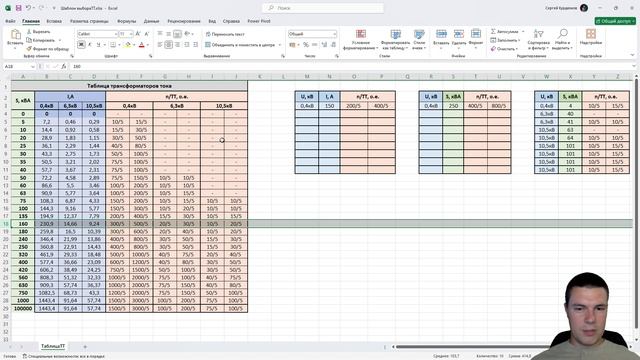Select cell A18 with value 160
The height and width of the screenshot is (360, 640).
[x=23, y=224]
